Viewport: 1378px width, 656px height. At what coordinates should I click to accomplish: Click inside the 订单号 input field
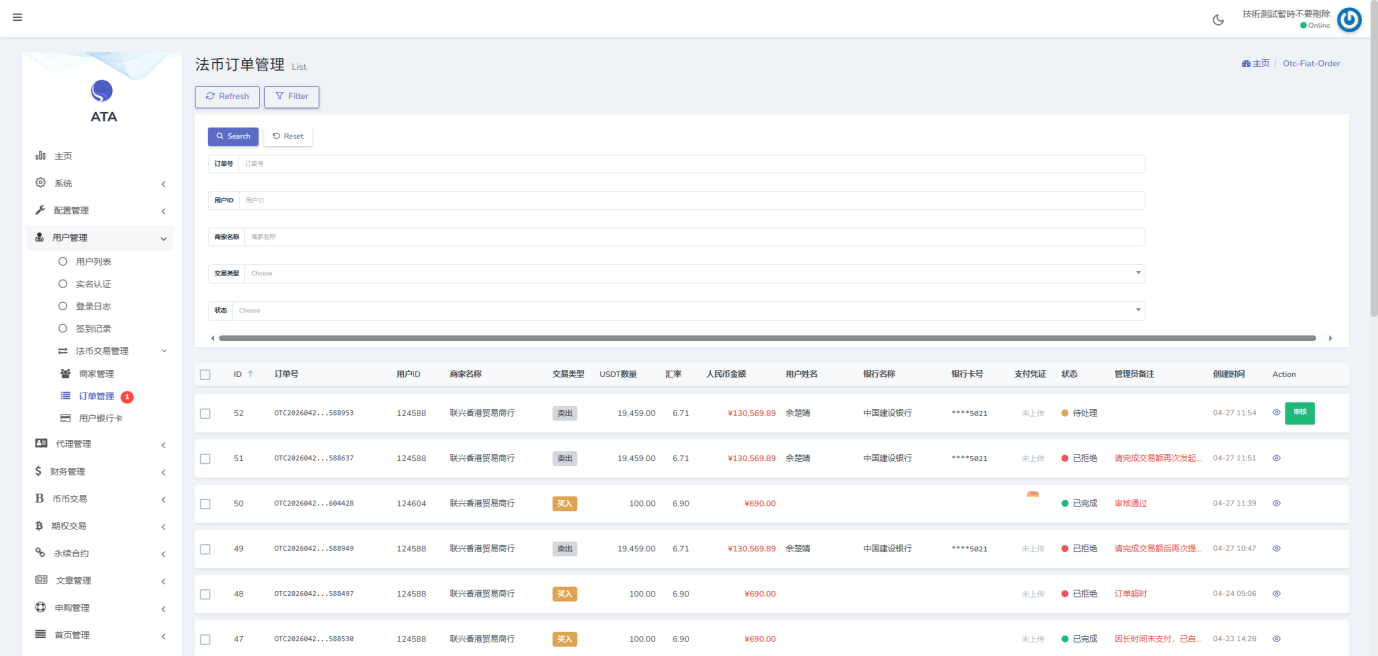(690, 163)
